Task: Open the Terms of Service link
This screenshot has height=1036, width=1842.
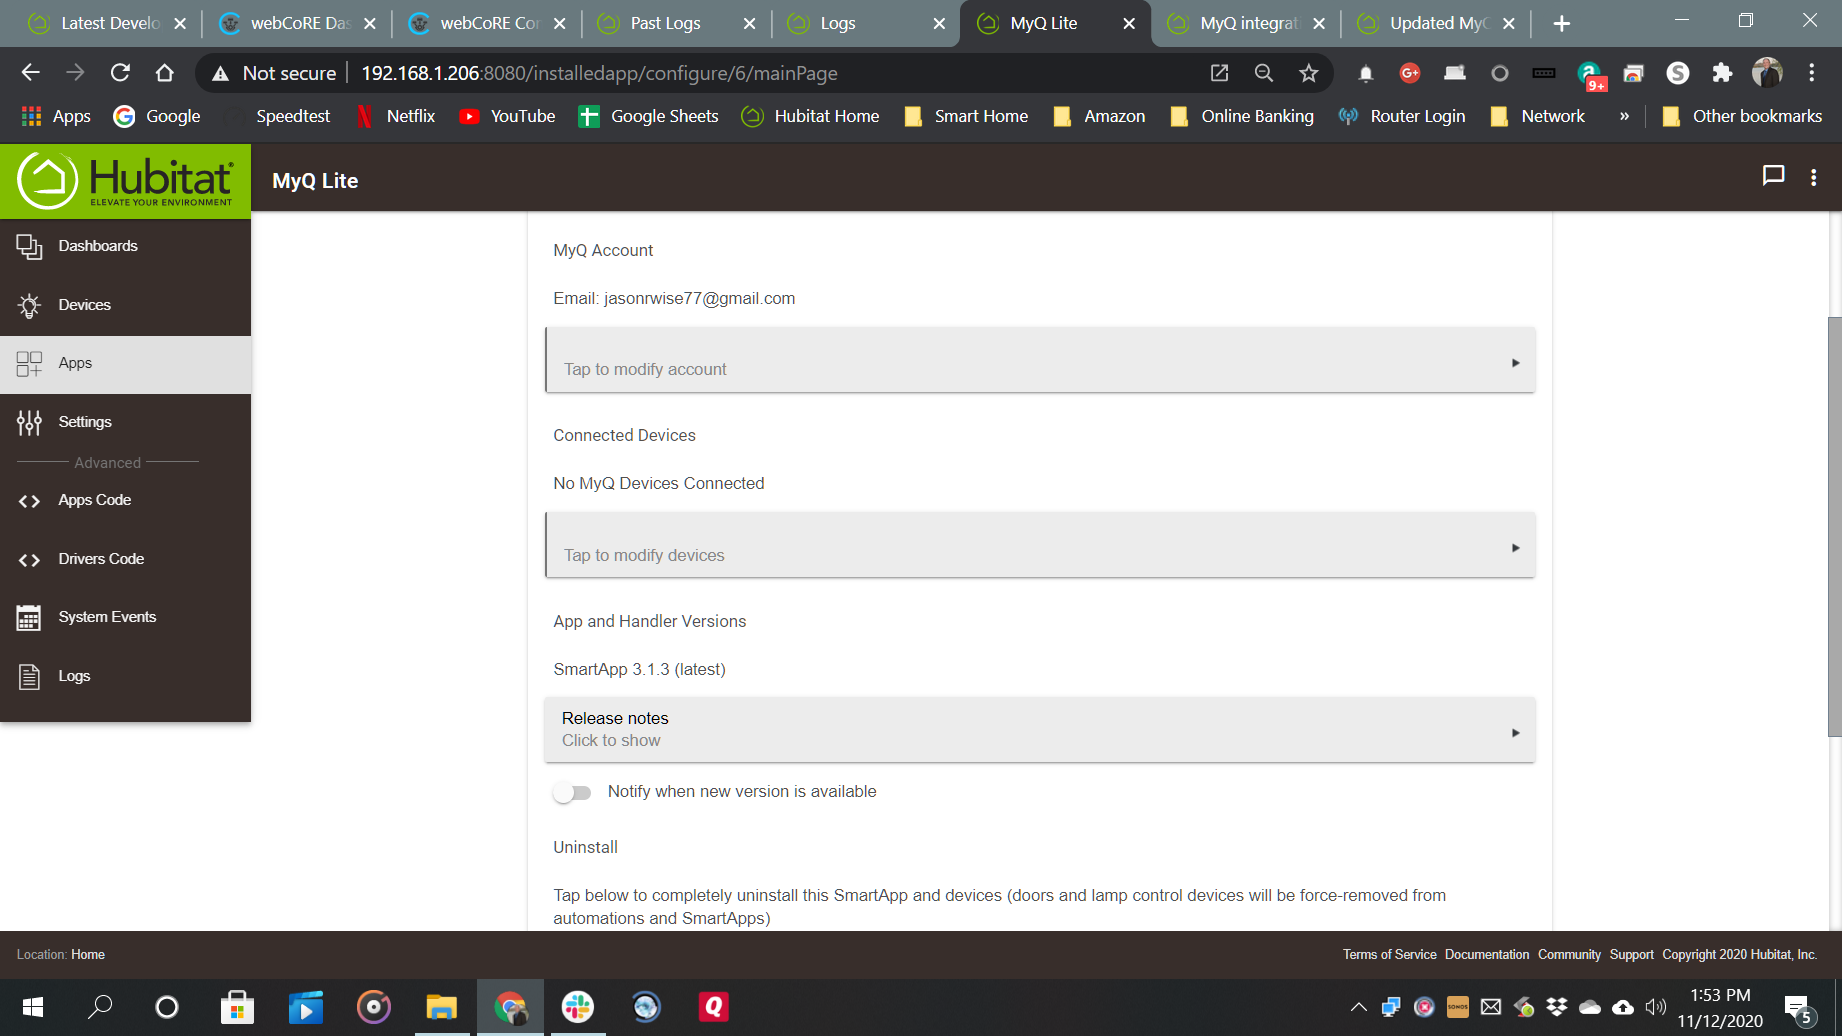Action: tap(1389, 955)
